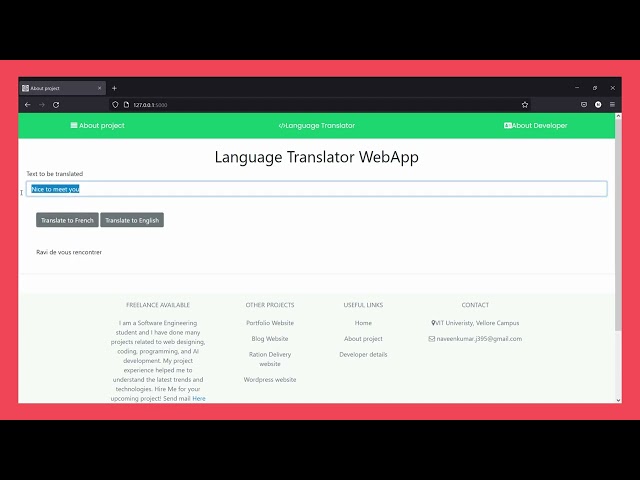
Task: Click Translate to French button
Action: point(67,220)
